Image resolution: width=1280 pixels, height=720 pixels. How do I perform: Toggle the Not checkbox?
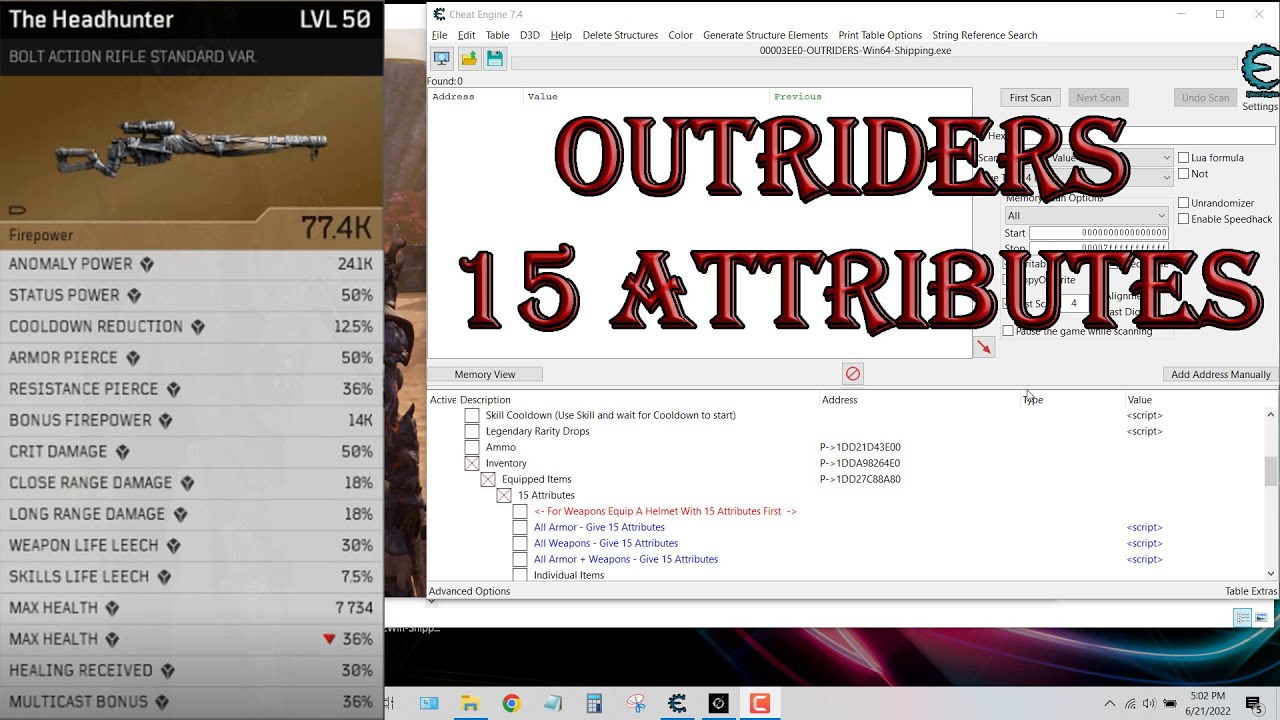pos(1184,174)
